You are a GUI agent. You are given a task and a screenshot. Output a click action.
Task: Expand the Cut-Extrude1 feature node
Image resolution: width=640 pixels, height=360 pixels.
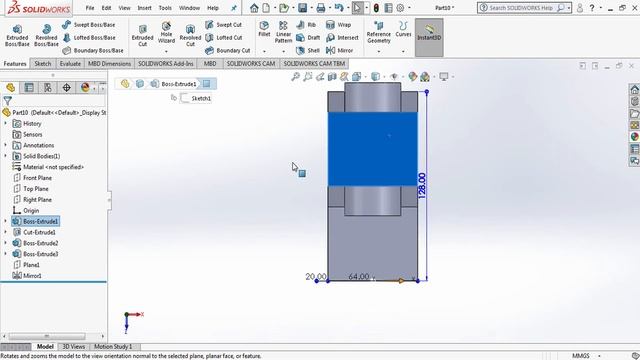(x=5, y=232)
